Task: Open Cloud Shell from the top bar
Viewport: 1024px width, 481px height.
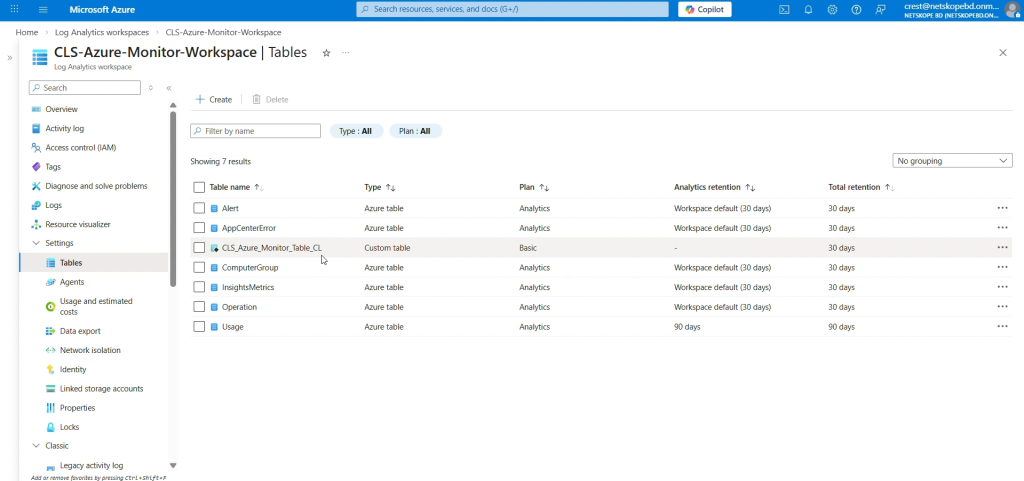Action: [784, 10]
